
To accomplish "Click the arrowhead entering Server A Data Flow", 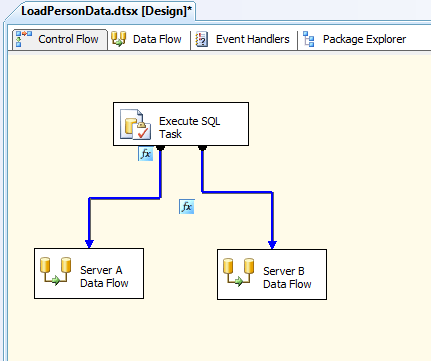I will pos(89,244).
